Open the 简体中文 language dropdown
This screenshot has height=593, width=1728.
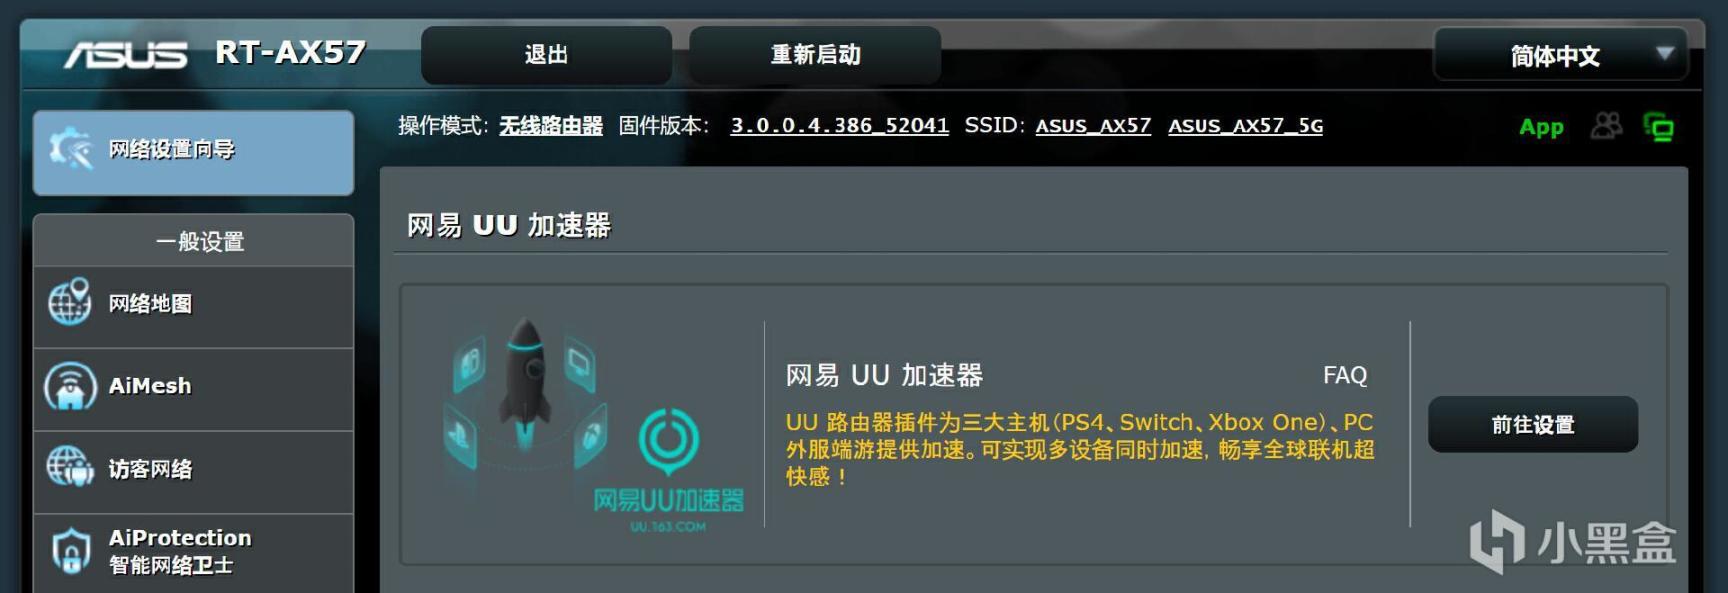(x=1560, y=55)
